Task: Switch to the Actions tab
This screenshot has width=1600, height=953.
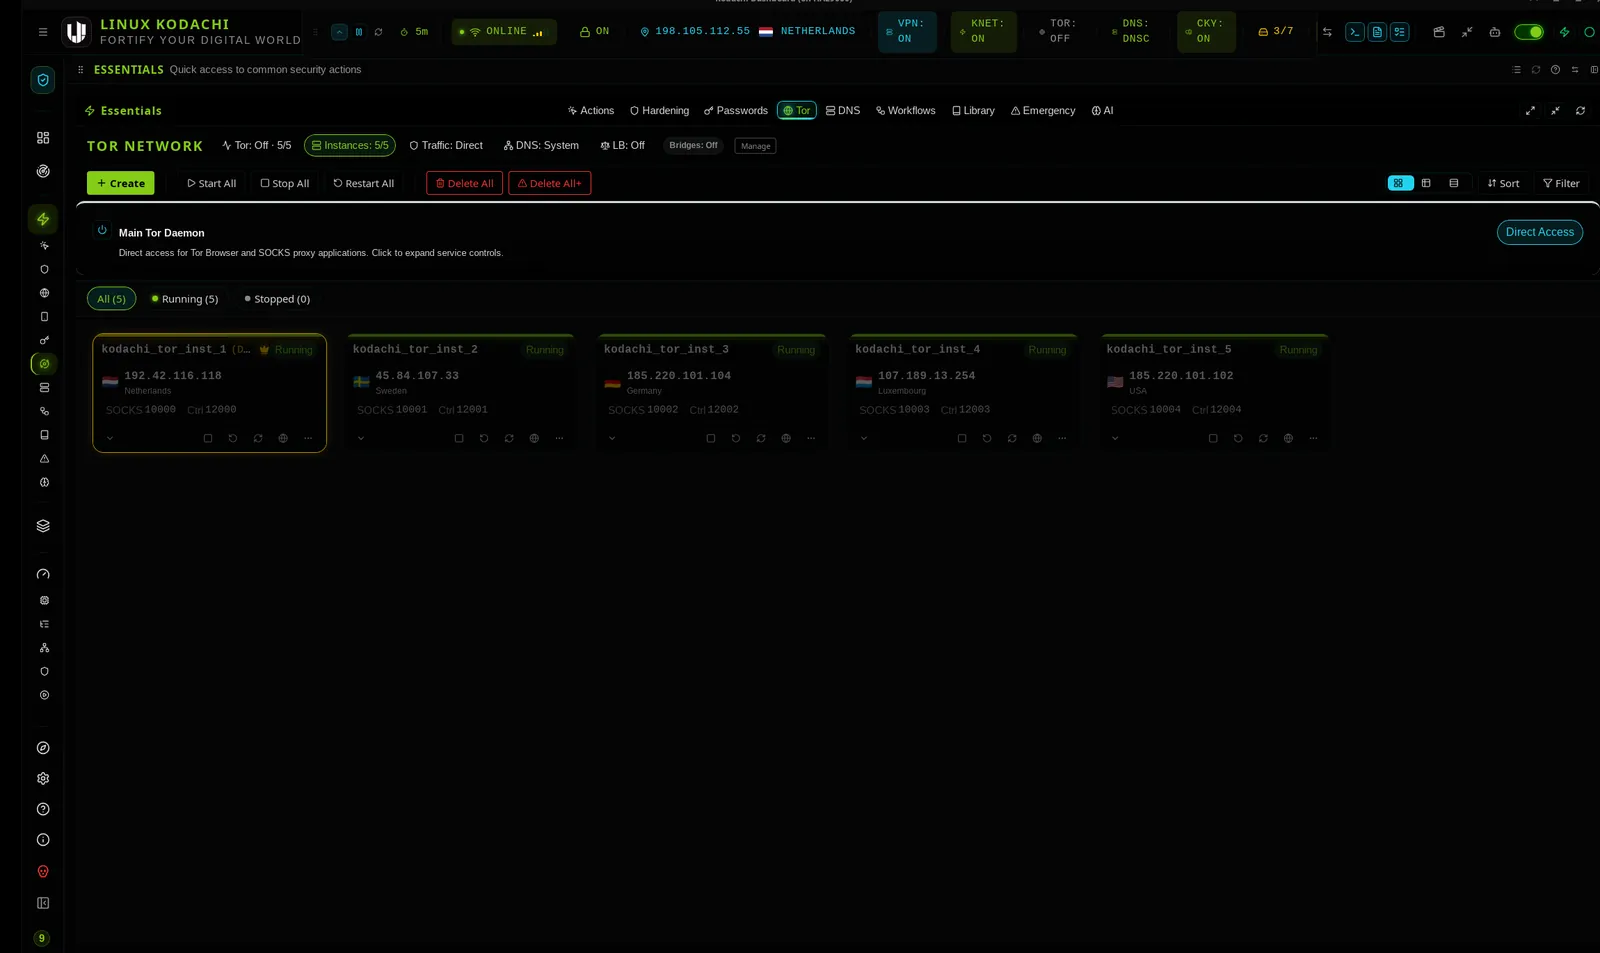Action: coord(591,111)
